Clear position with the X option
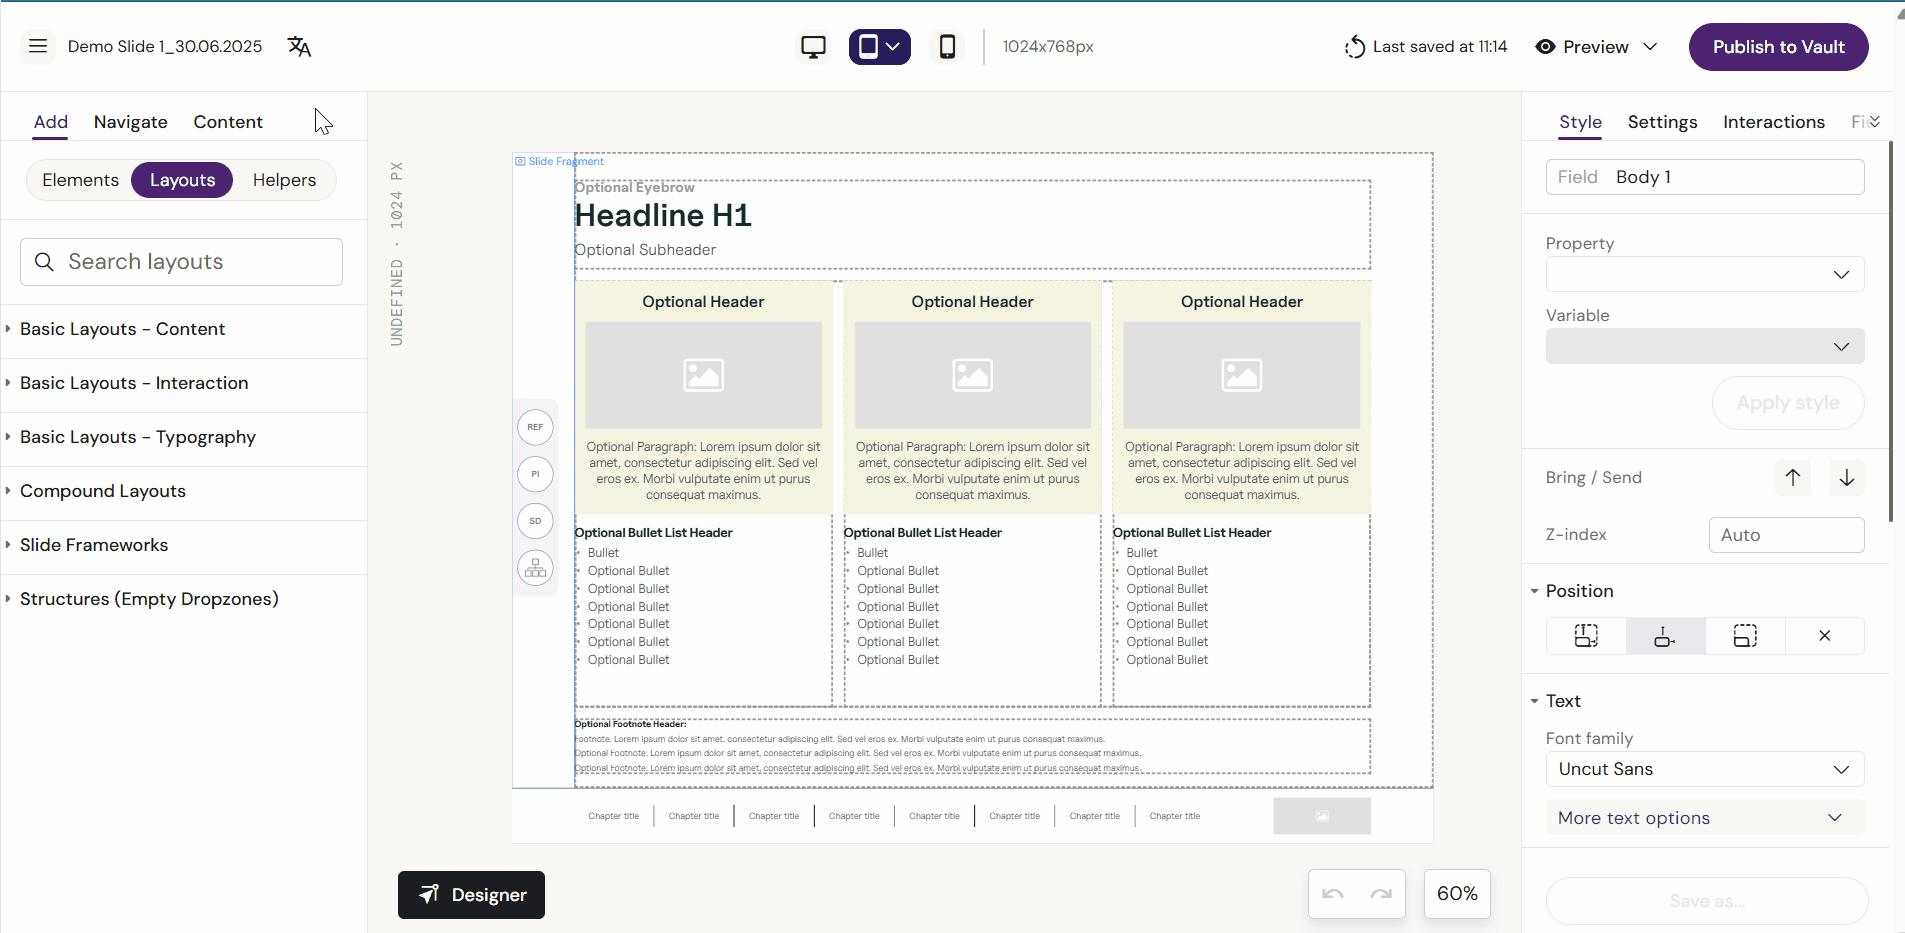Screen dimensions: 1905x933 tap(1824, 636)
